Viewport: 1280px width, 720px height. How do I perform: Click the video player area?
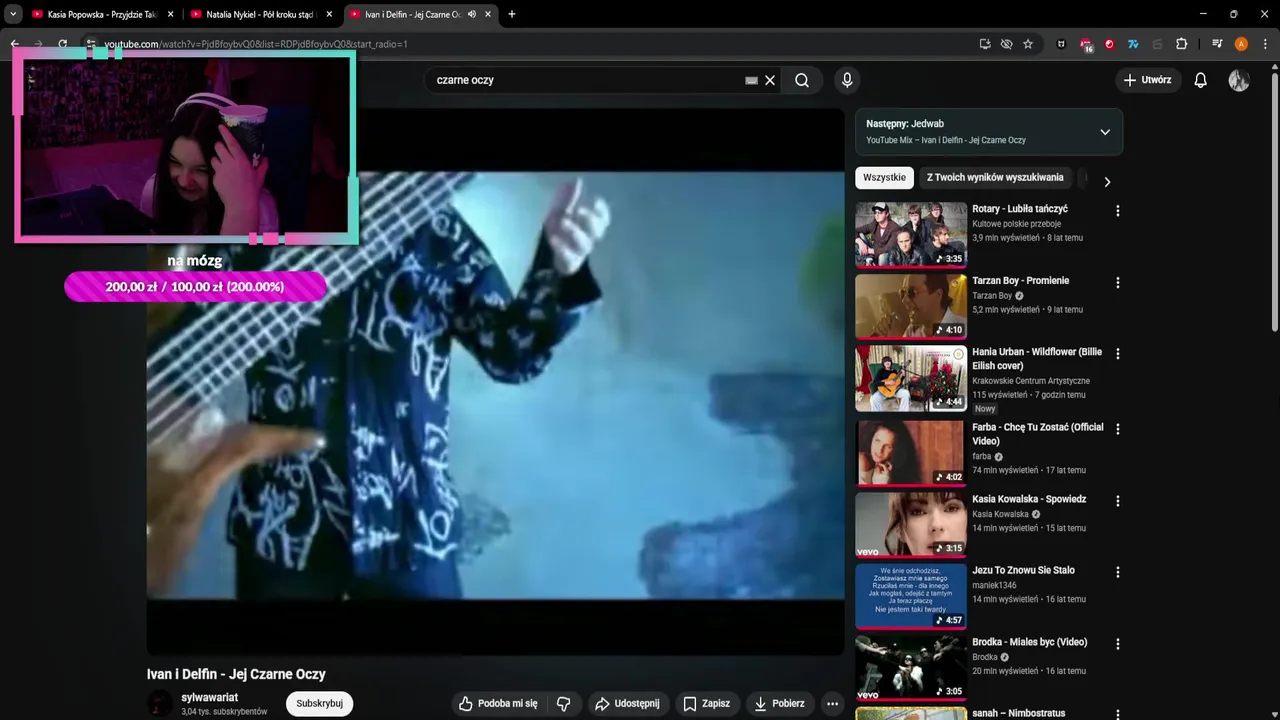[x=496, y=382]
